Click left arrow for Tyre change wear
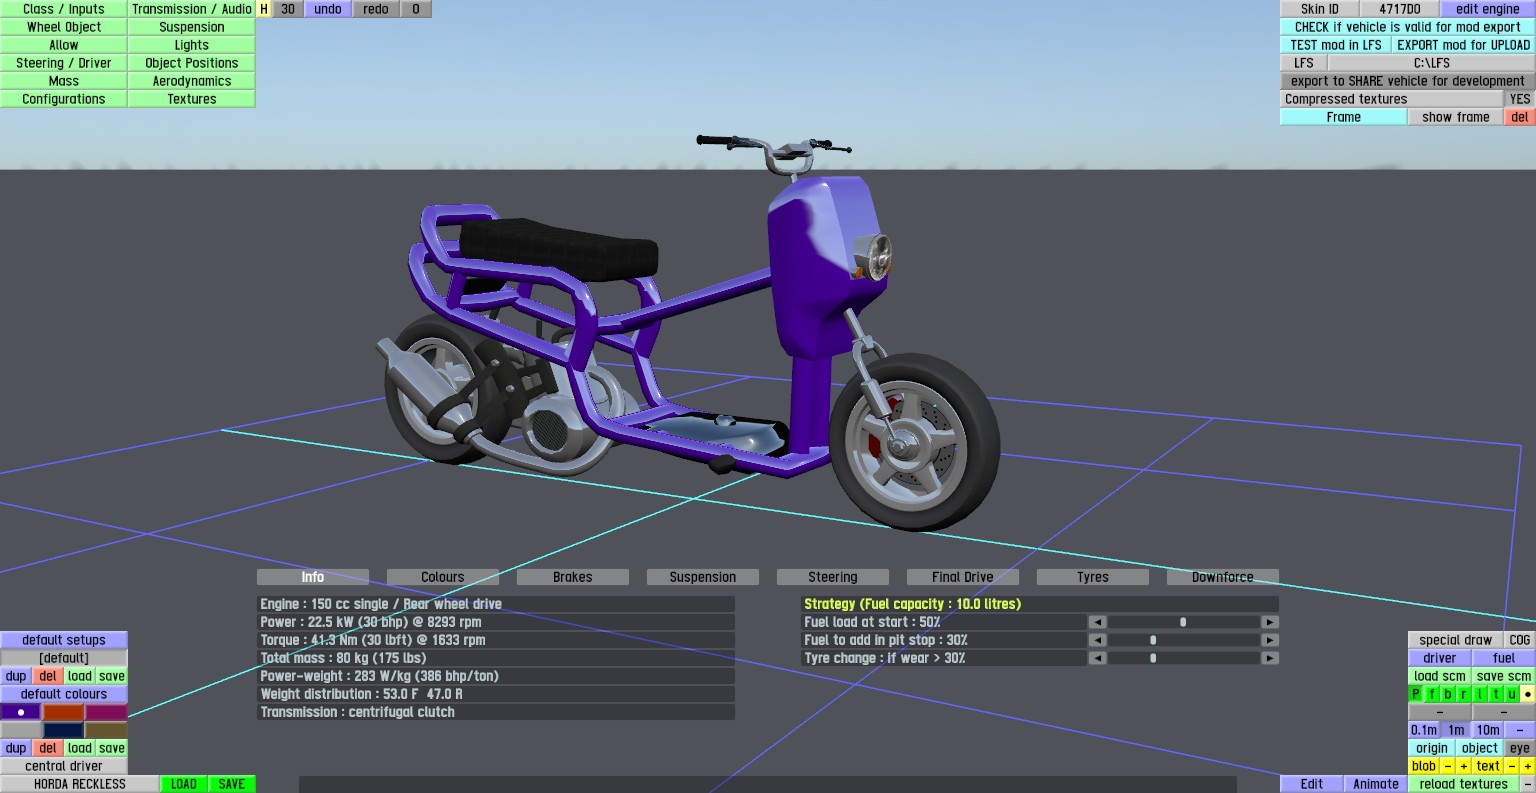The height and width of the screenshot is (793, 1536). [x=1097, y=658]
